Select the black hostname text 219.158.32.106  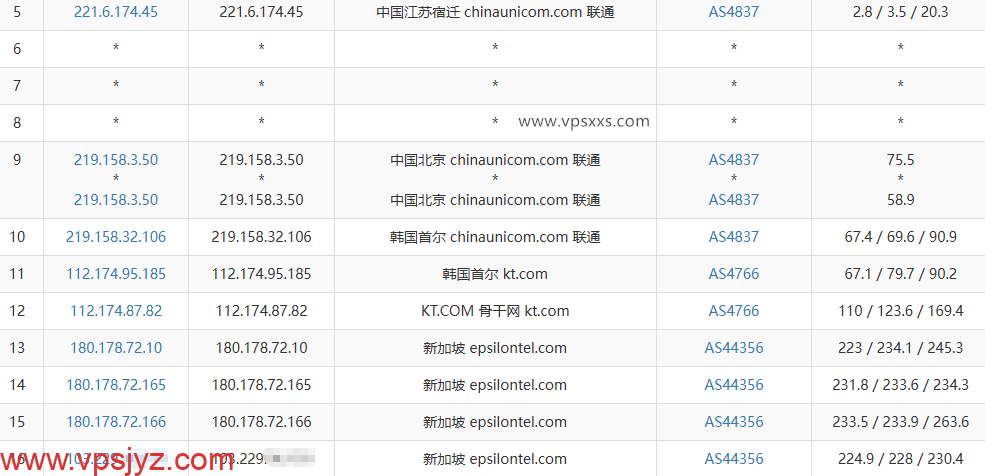pyautogui.click(x=261, y=237)
